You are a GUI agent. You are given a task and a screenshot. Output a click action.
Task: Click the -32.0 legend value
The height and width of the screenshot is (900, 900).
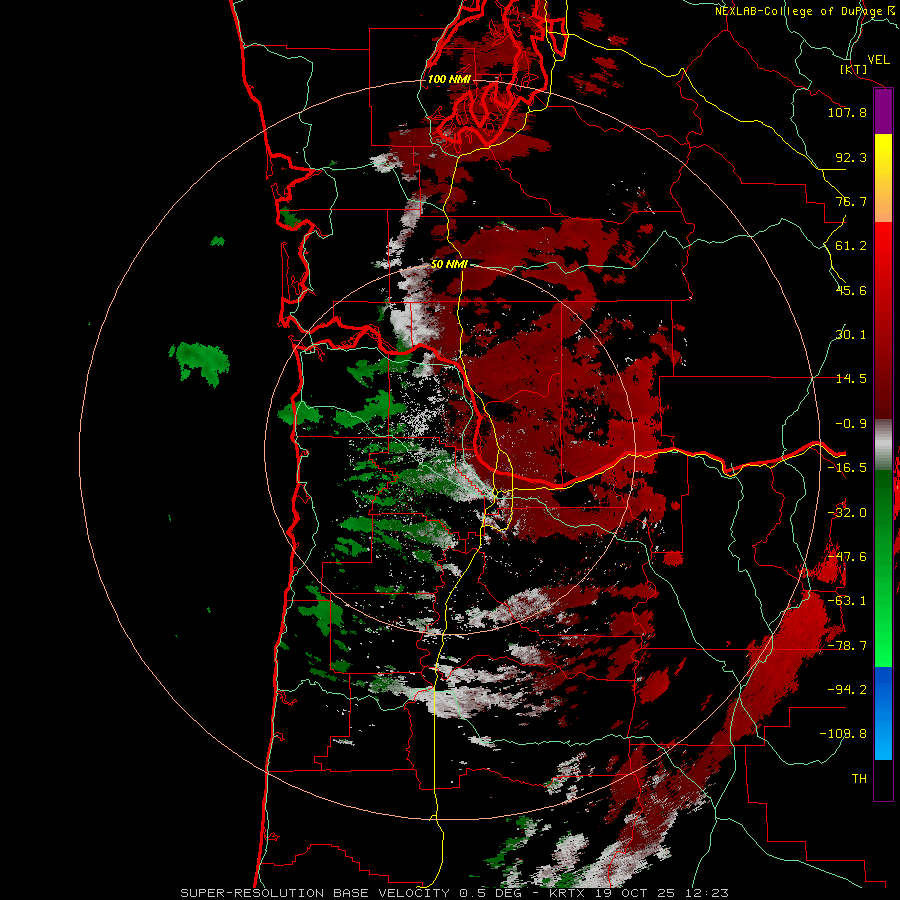(x=847, y=513)
